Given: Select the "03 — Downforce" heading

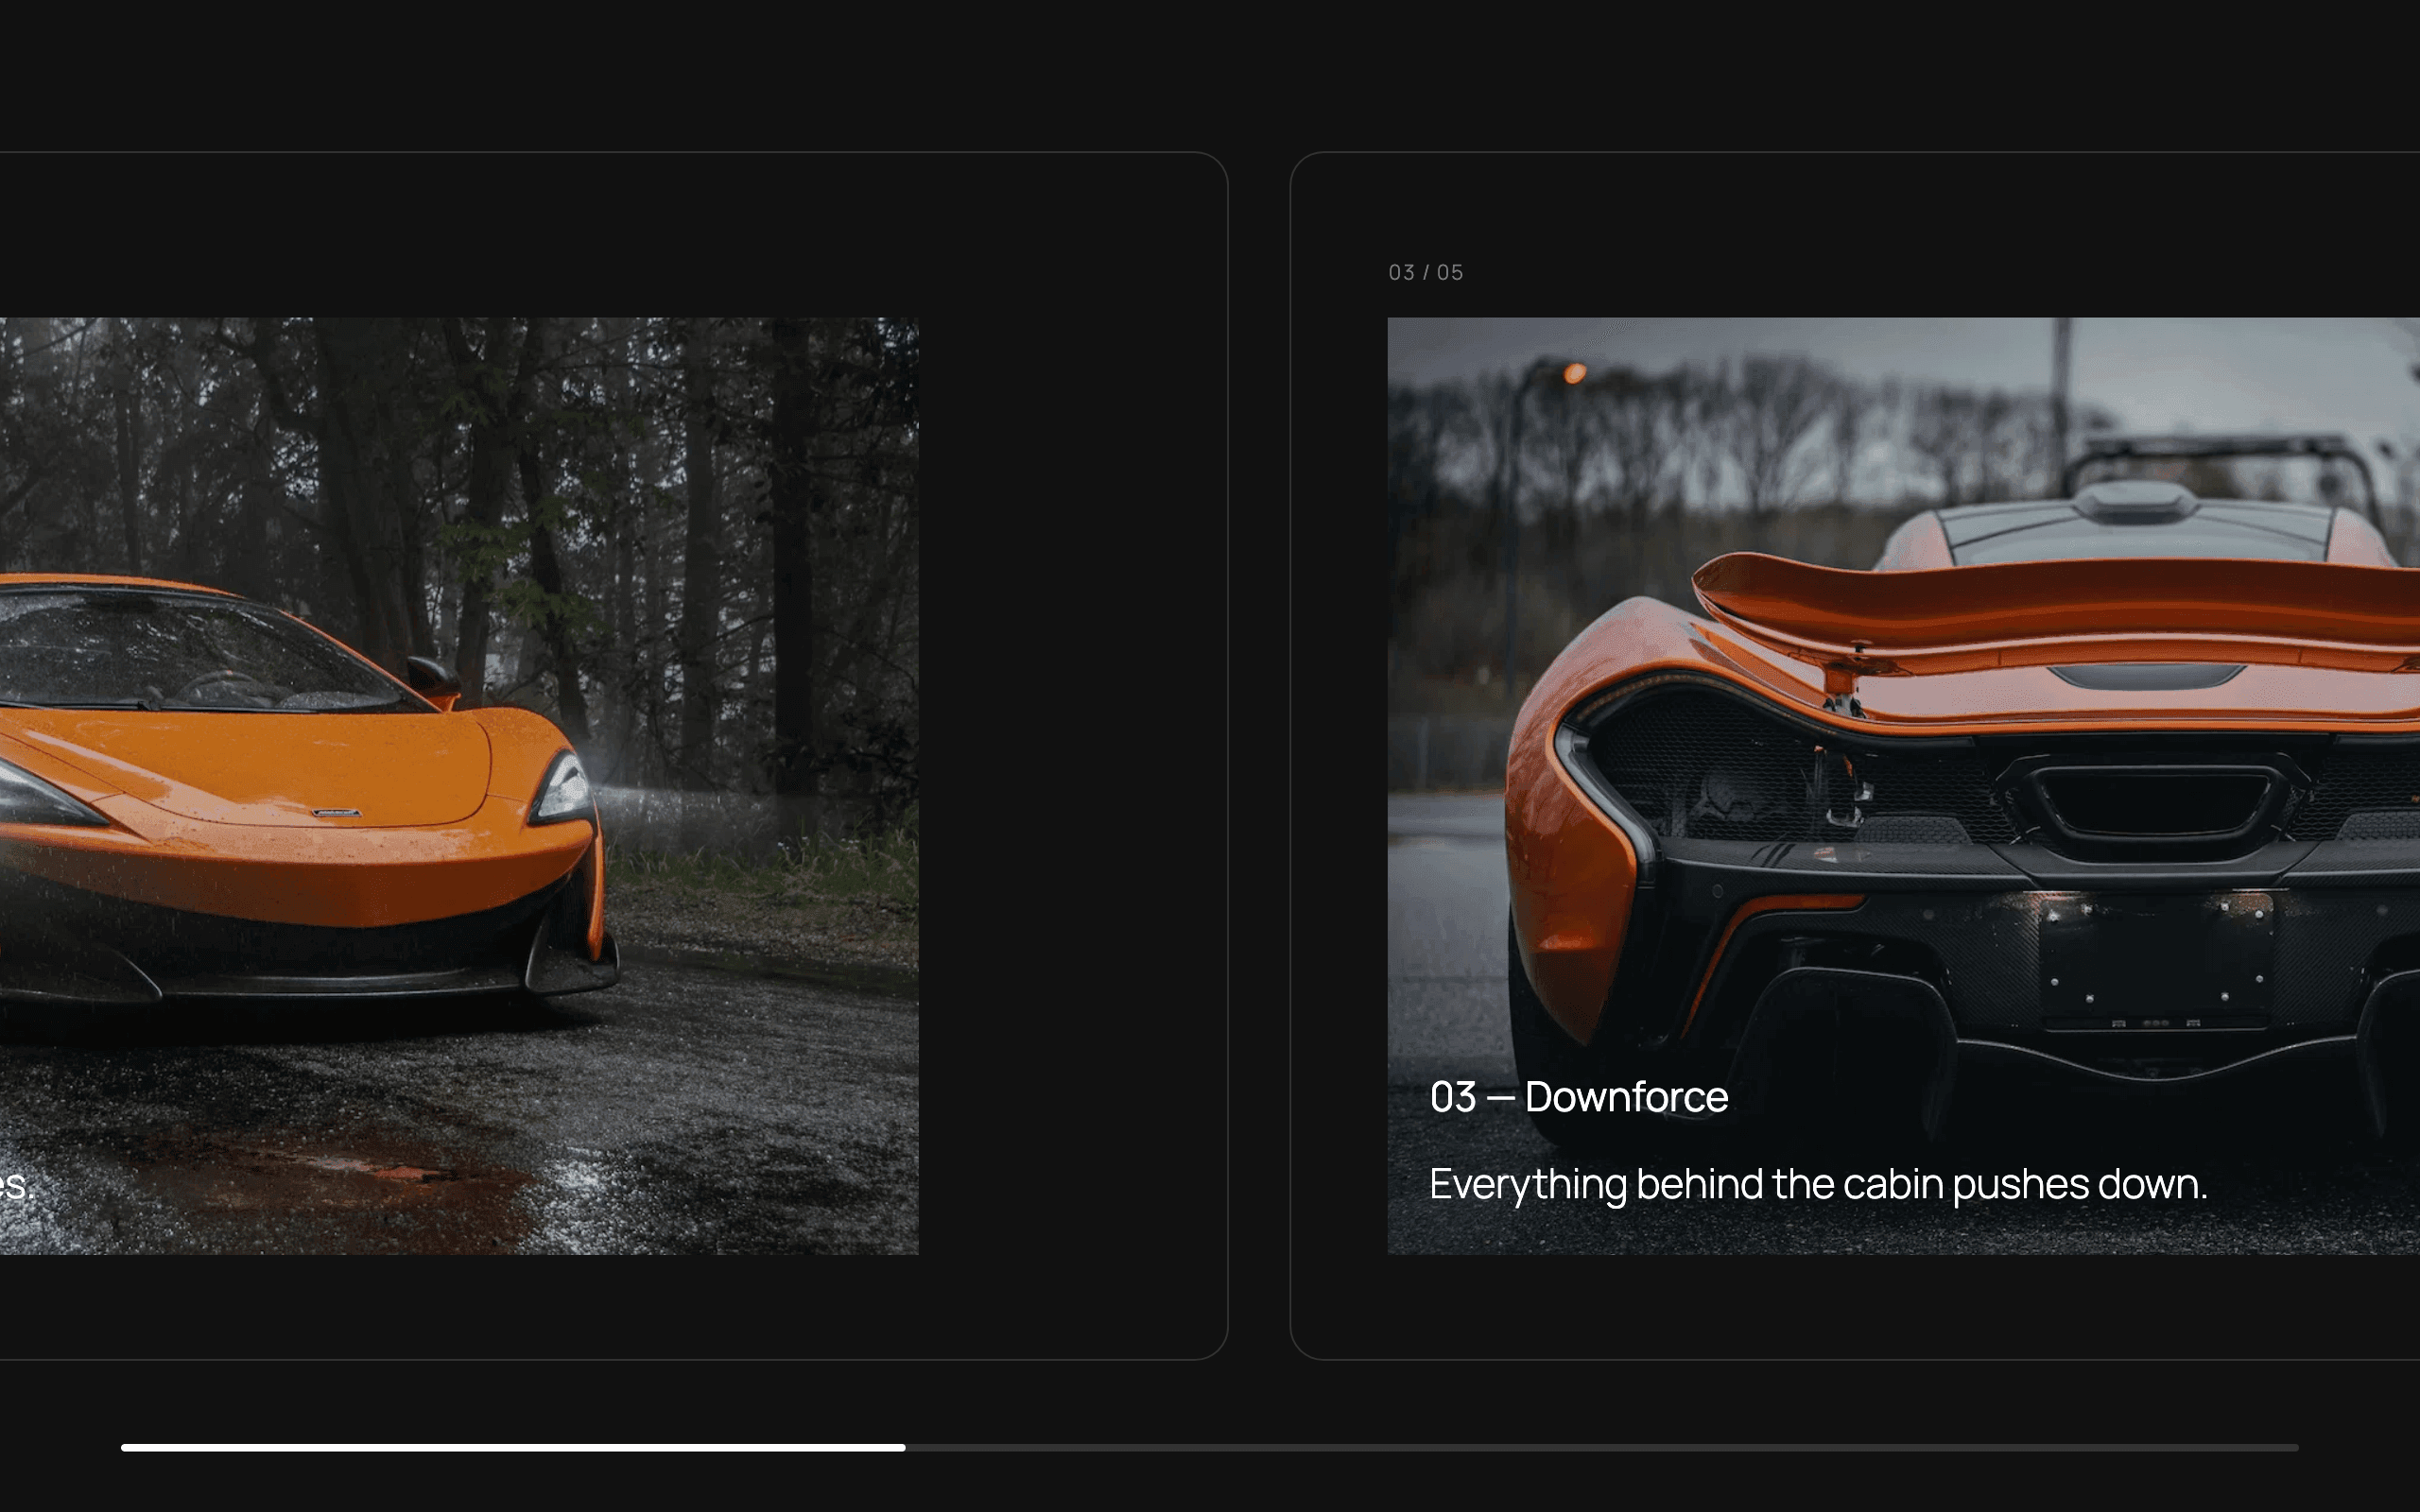Looking at the screenshot, I should coord(1579,1097).
